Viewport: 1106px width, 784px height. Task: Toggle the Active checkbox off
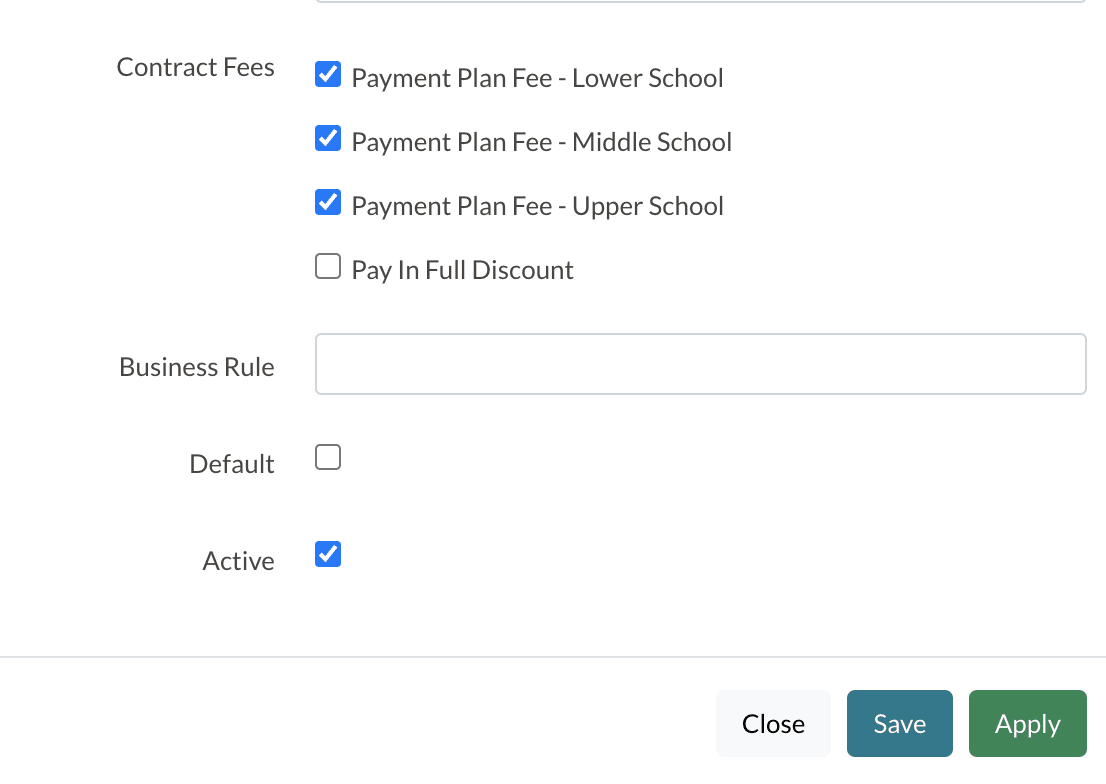tap(328, 554)
